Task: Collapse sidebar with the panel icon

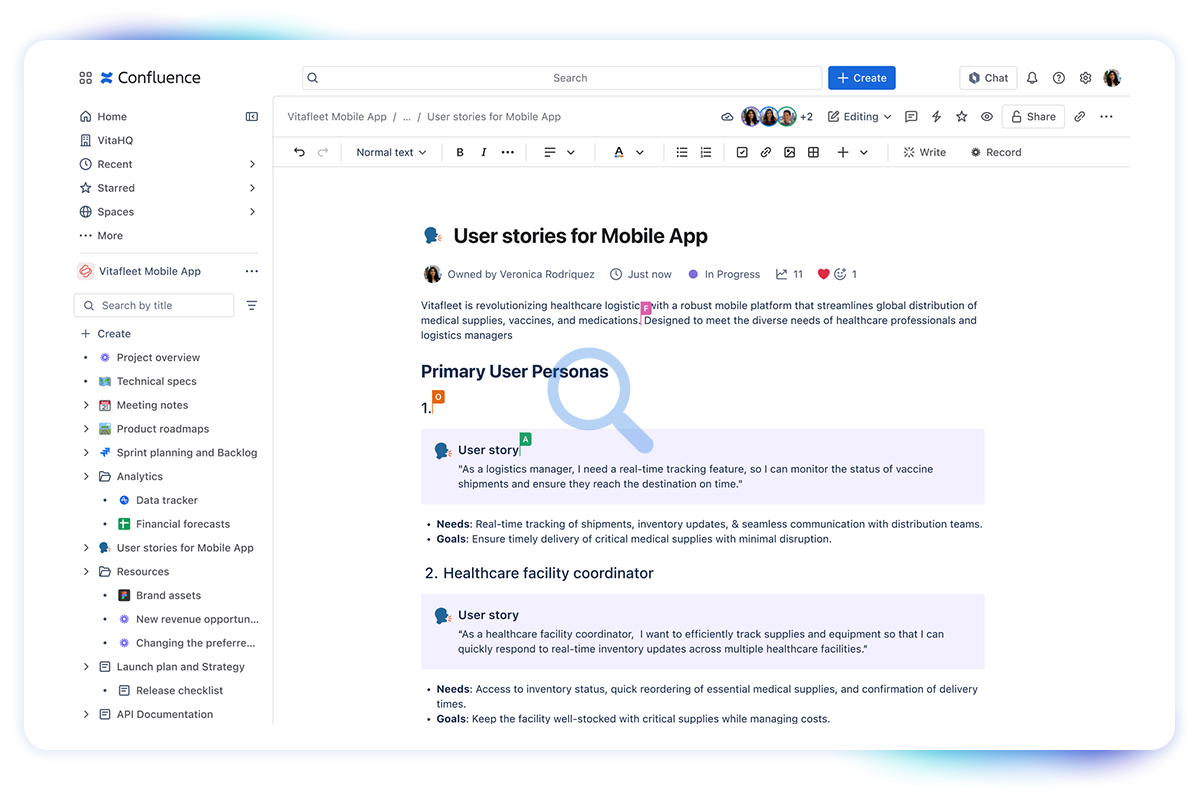Action: coord(252,117)
